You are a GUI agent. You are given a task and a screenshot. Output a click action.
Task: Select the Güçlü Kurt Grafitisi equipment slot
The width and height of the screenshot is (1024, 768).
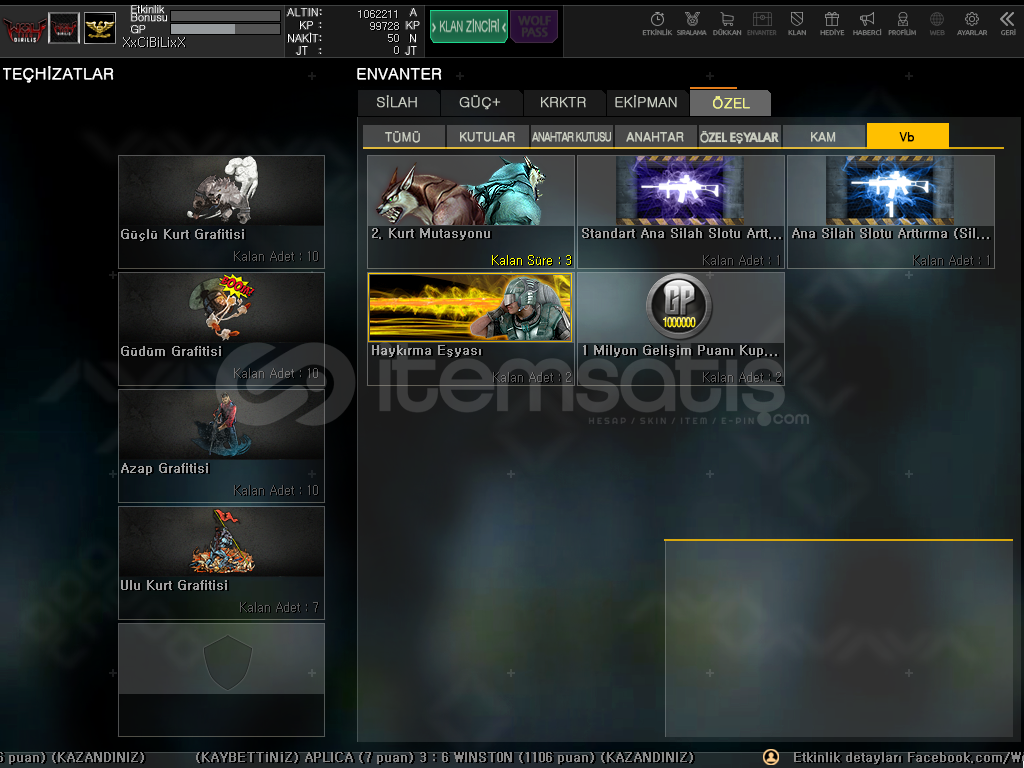221,212
